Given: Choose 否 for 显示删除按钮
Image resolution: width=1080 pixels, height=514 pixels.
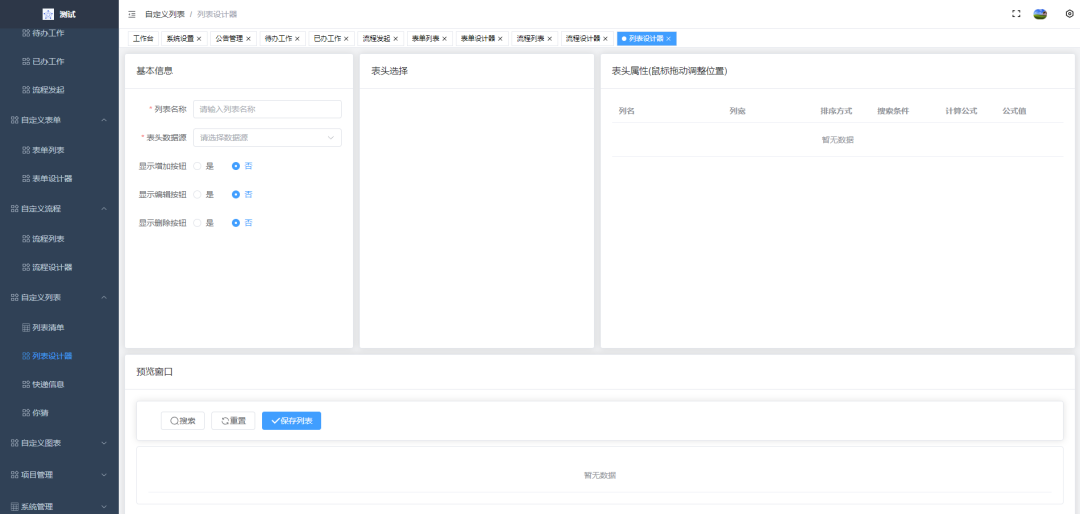Looking at the screenshot, I should (x=236, y=223).
